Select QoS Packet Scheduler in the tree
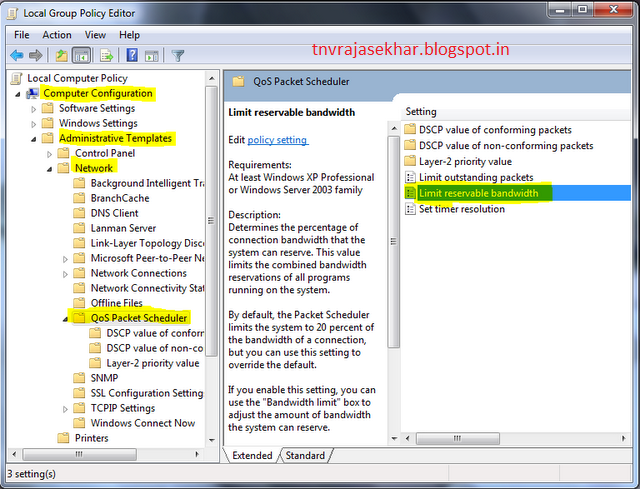Viewport: 640px width, 489px height. click(139, 318)
